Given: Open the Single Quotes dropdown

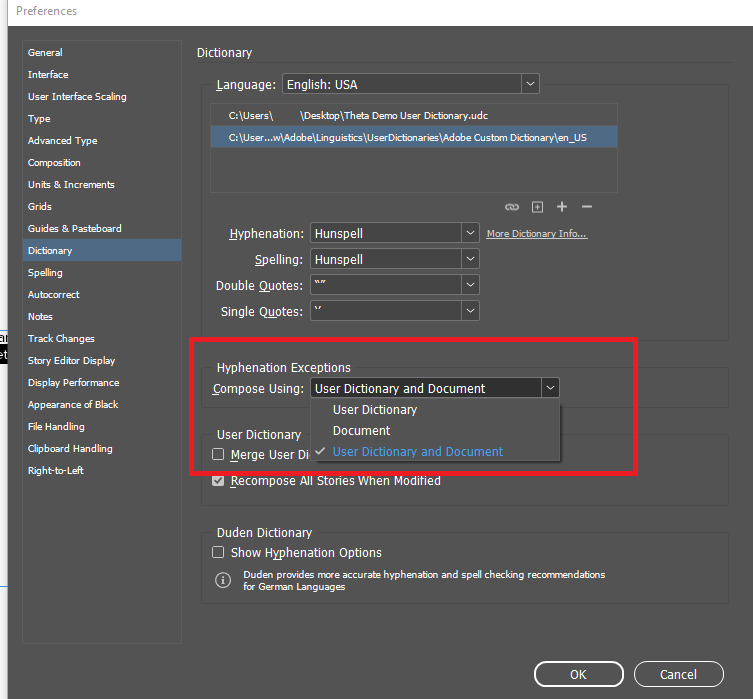Looking at the screenshot, I should (470, 311).
